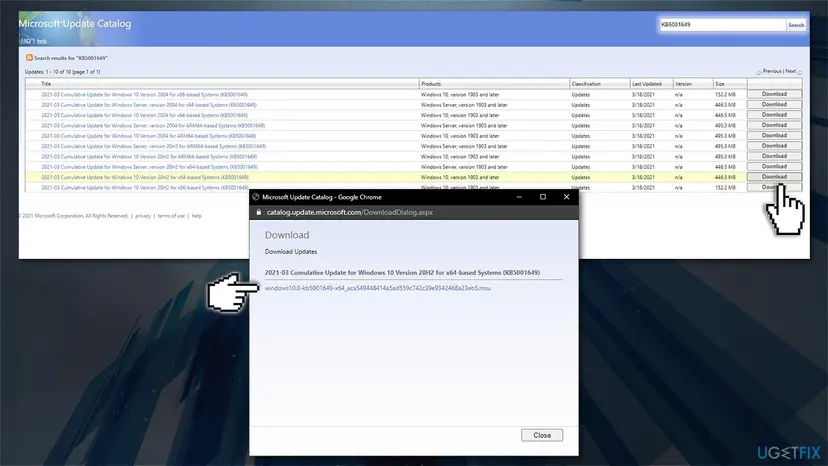Click the 152.2 MB size in first row
Viewport: 828px width, 466px height.
725,95
